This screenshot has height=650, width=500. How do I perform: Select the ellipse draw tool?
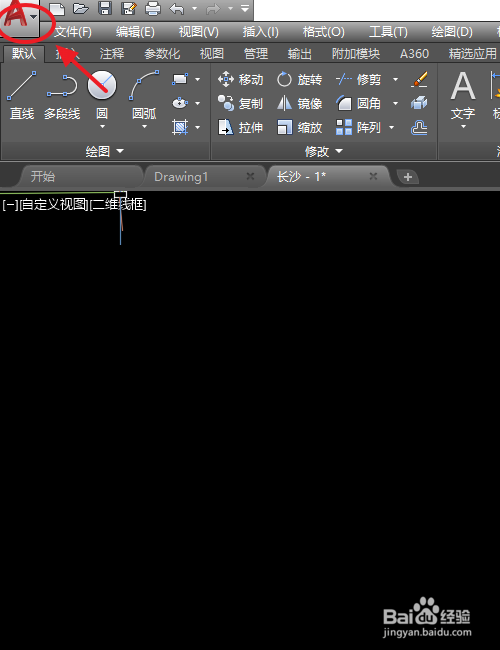click(x=180, y=103)
